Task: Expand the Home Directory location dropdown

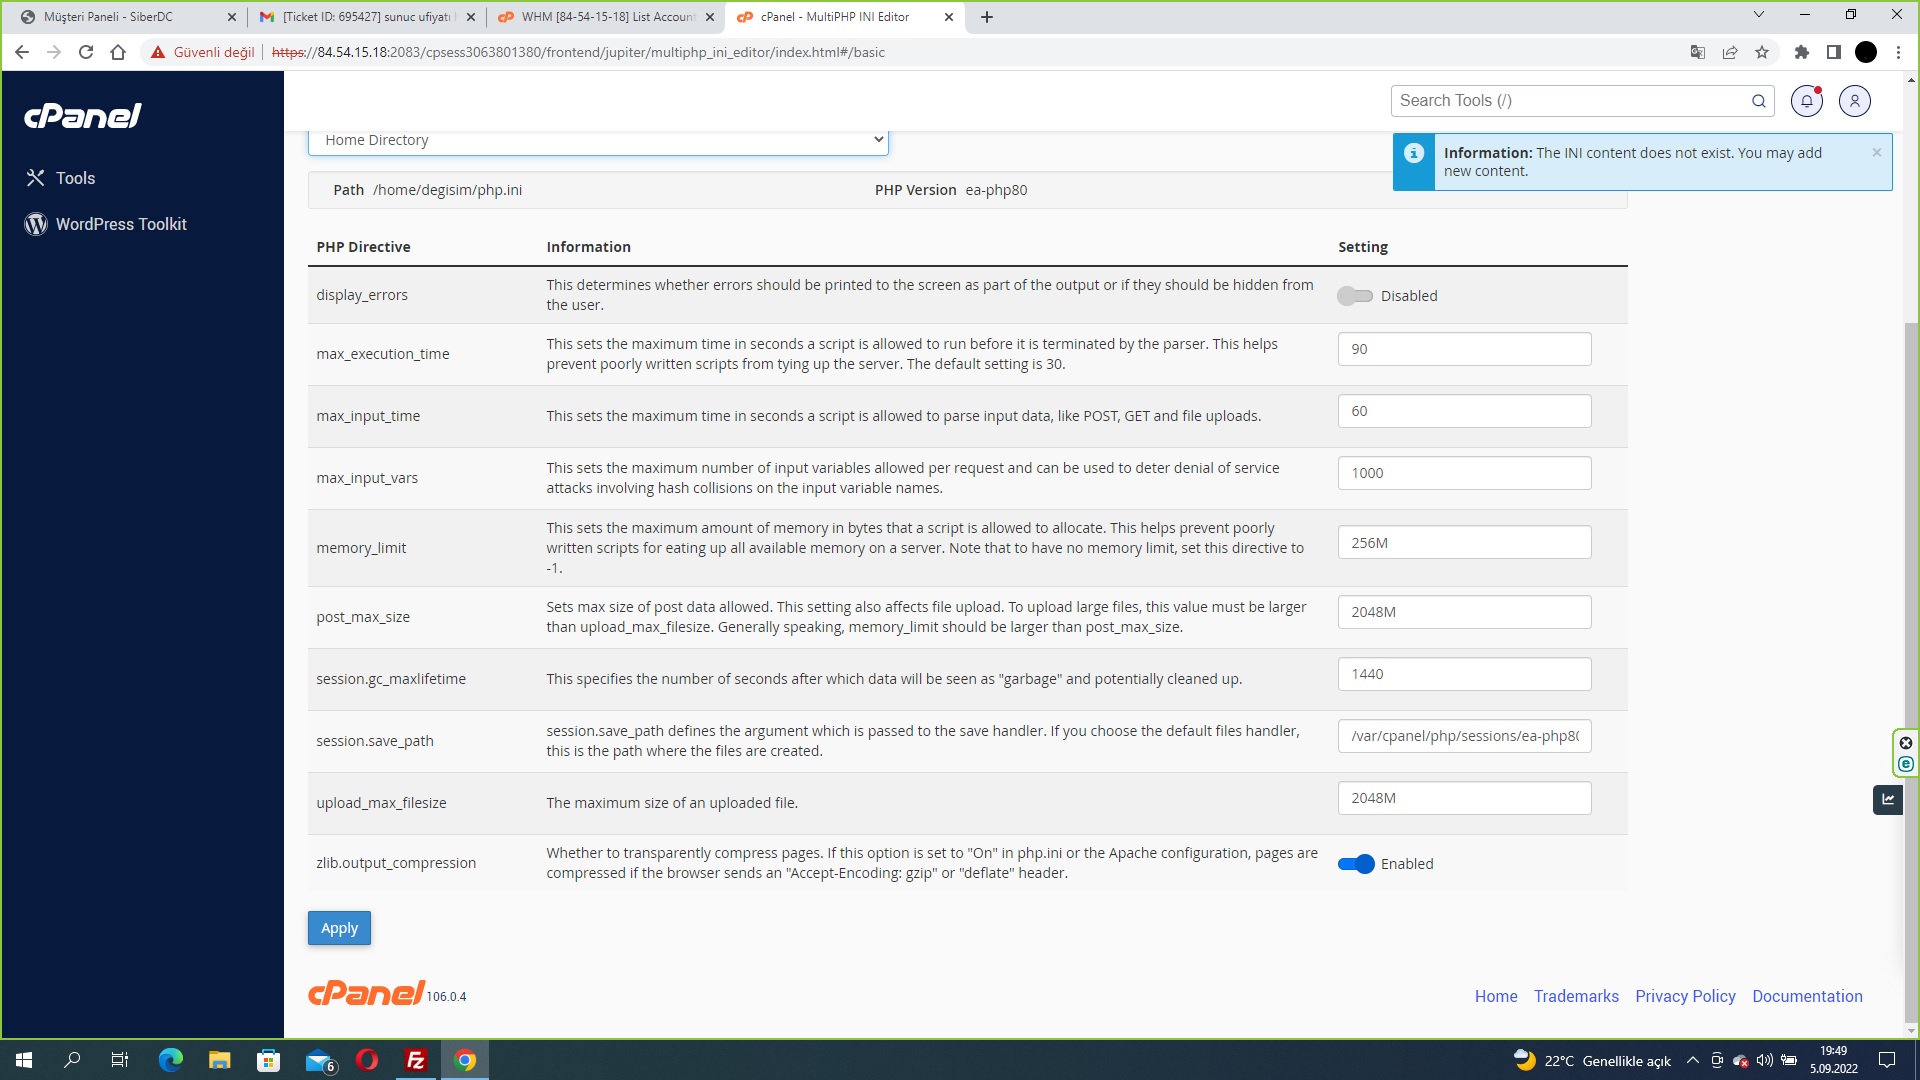Action: 597,140
